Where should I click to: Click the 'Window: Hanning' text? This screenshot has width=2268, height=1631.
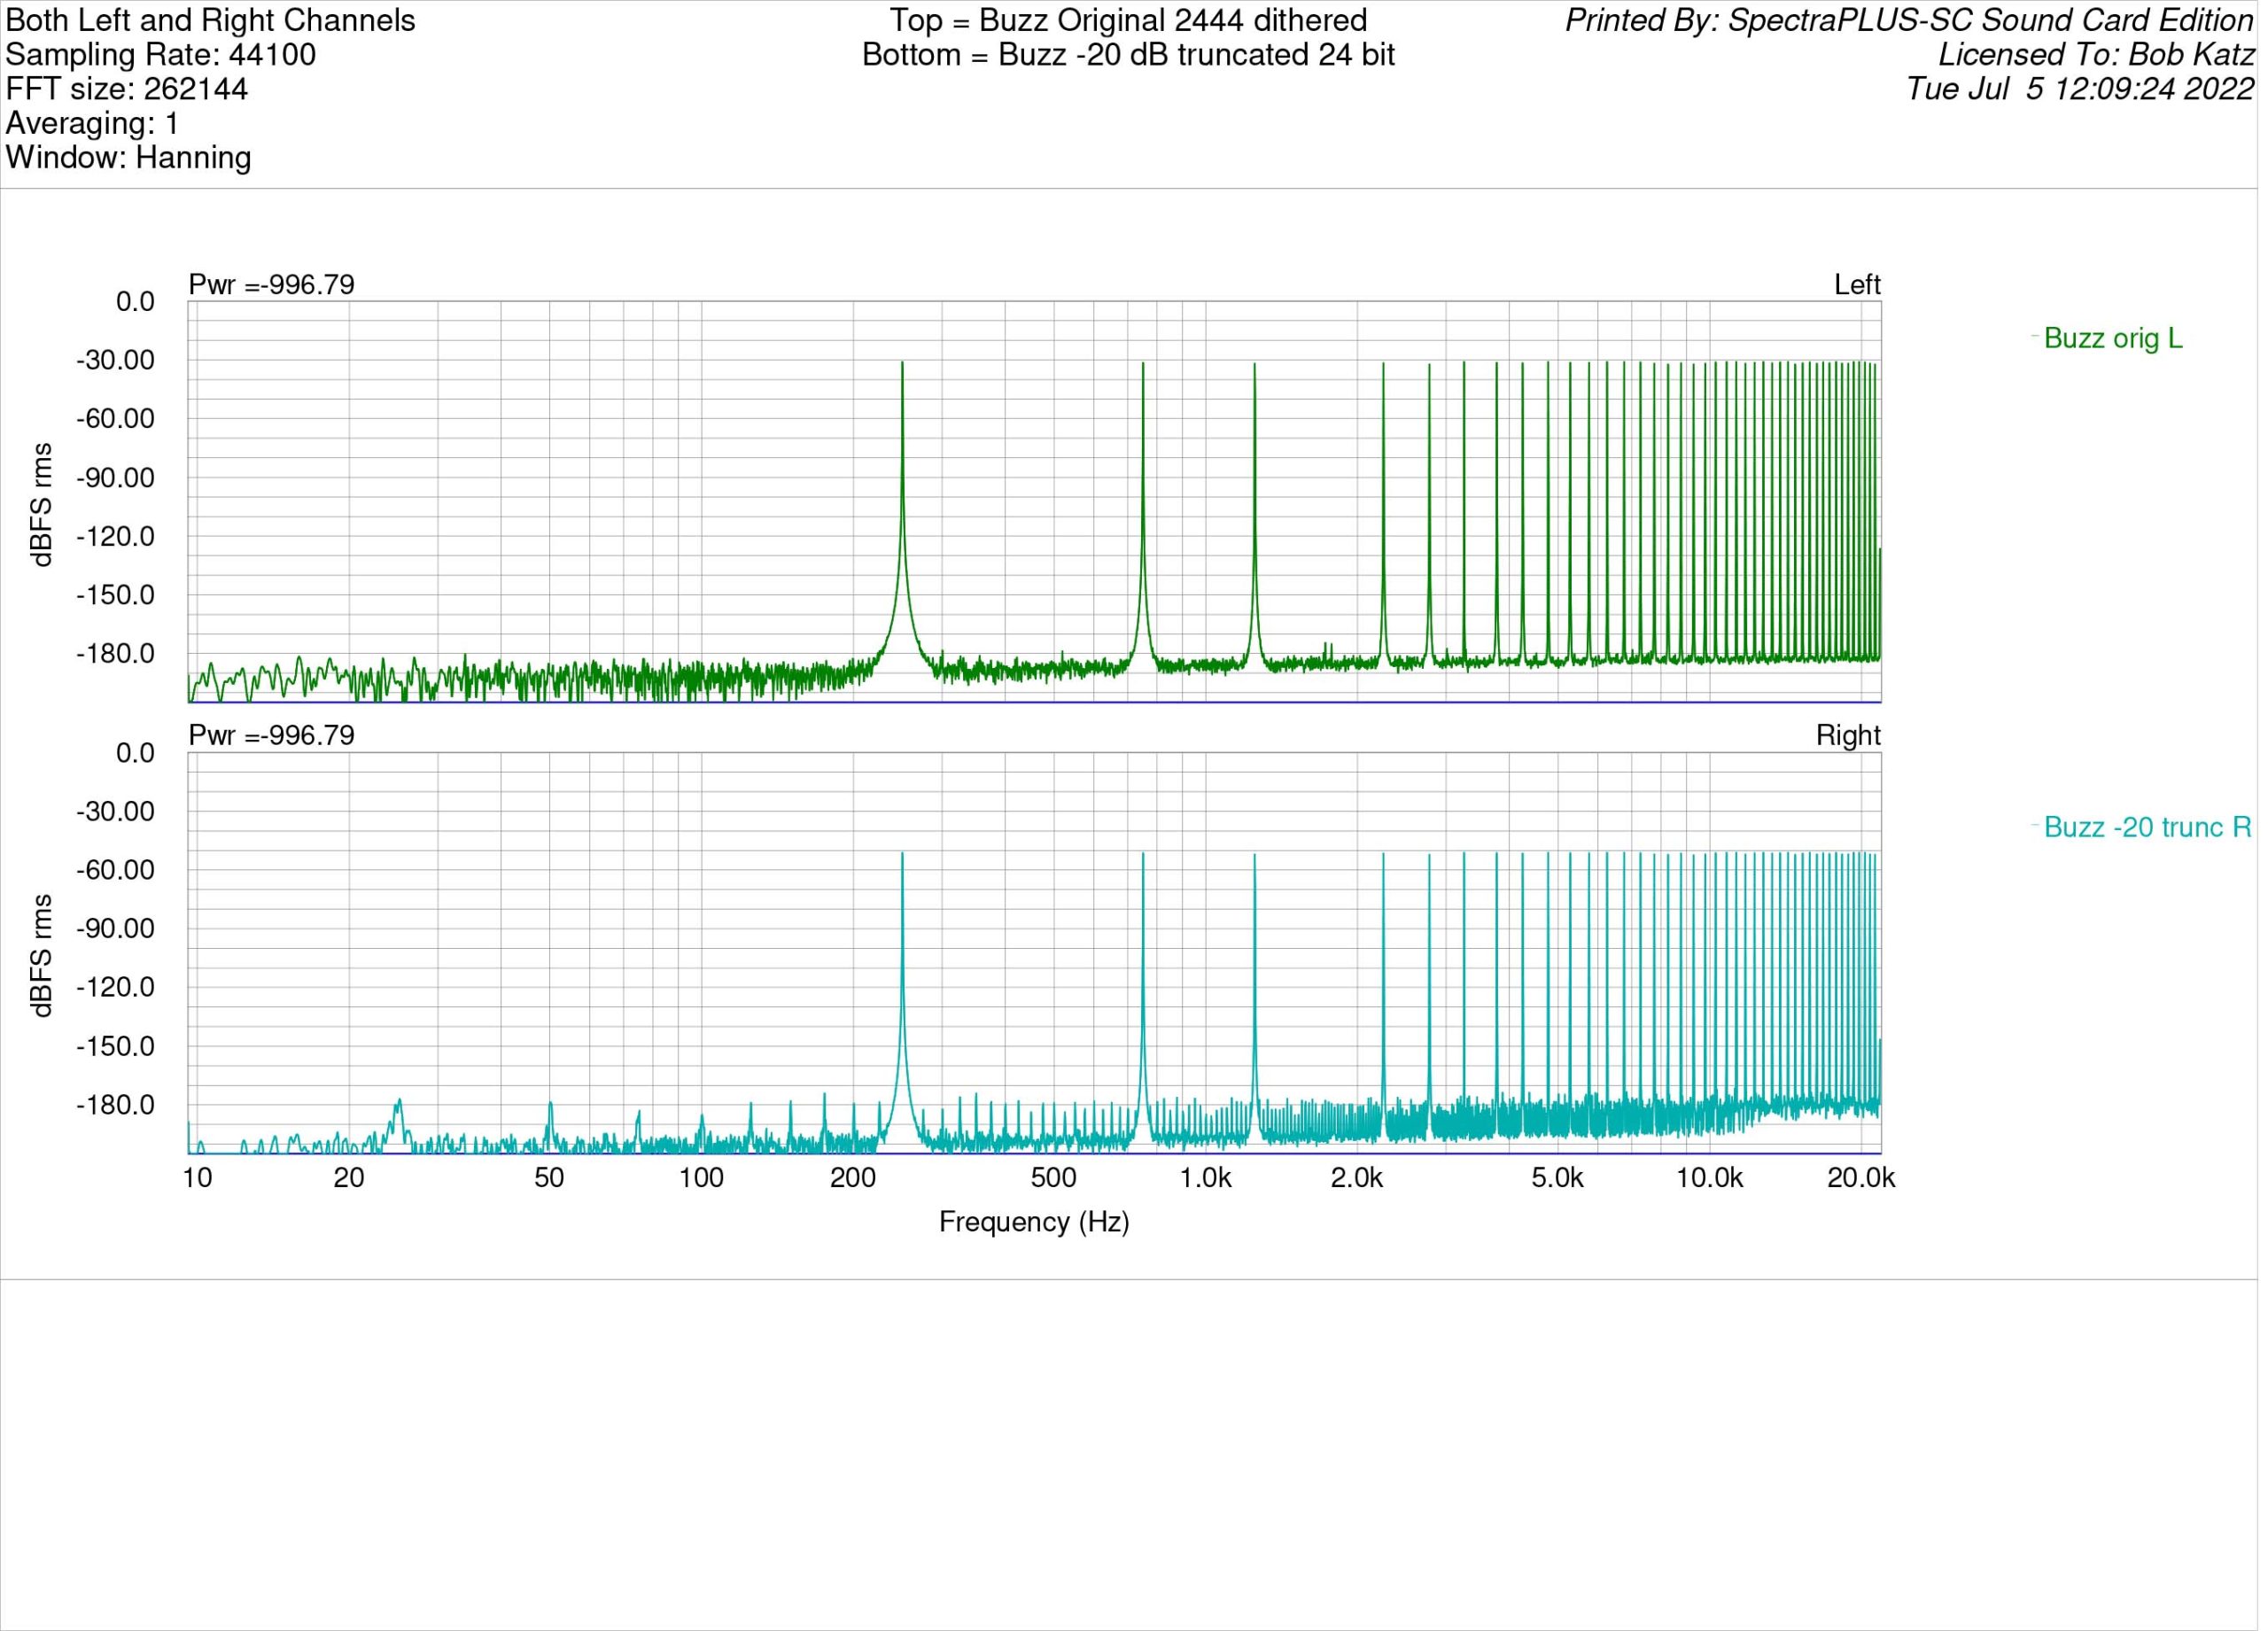click(x=128, y=158)
